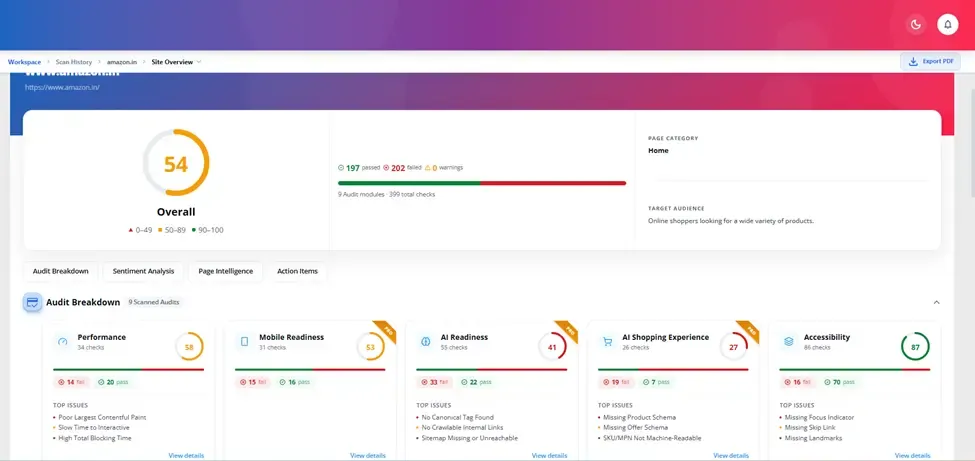Click the 9 Scanned Audits badge
Screen dimensions: 975x461
pos(154,302)
